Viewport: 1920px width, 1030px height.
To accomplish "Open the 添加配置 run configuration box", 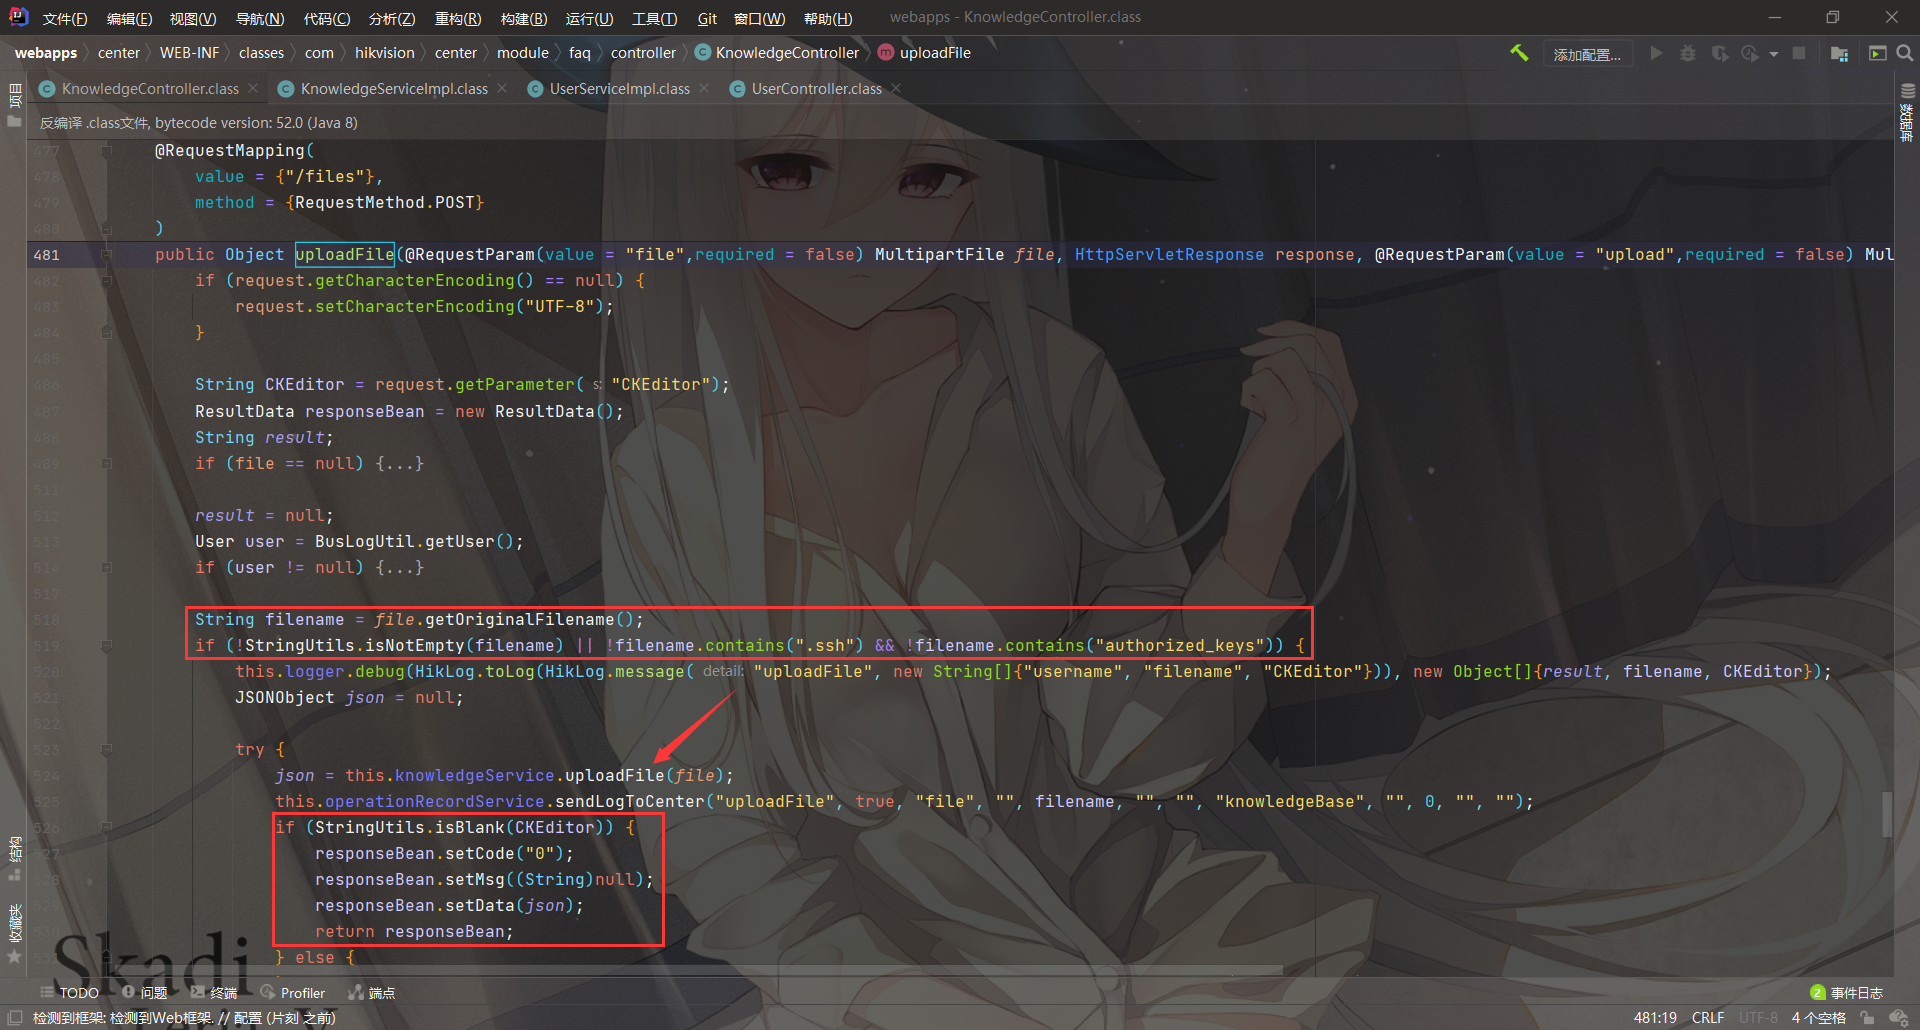I will pyautogui.click(x=1587, y=54).
